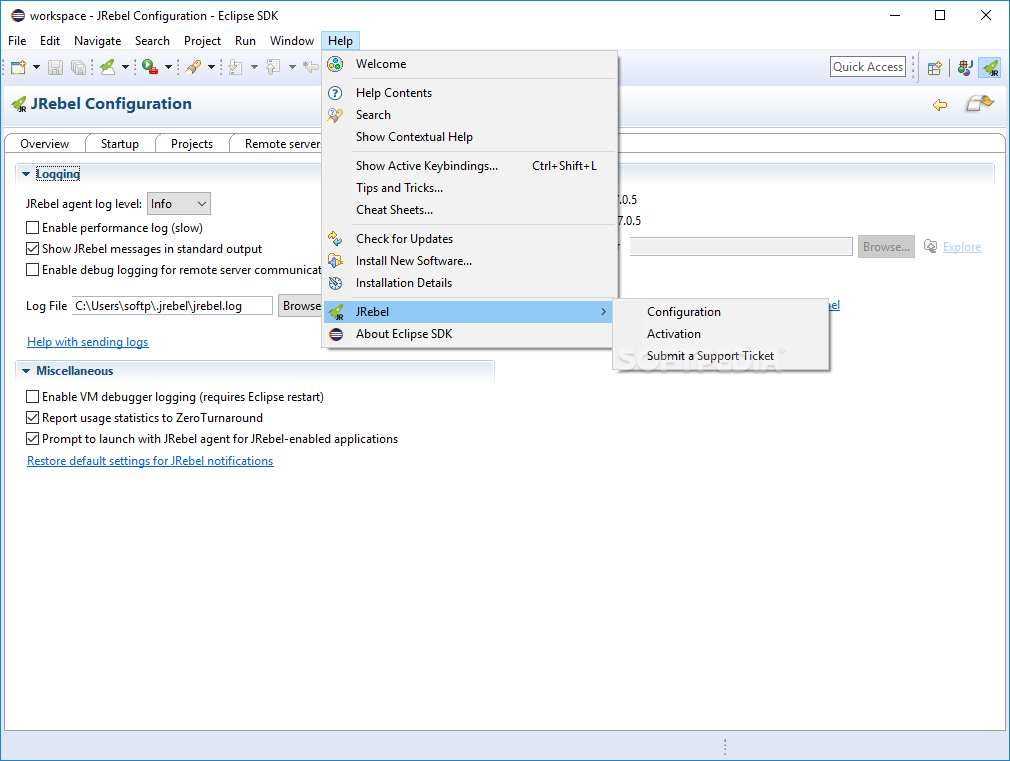Collapse the Miscellaneous section
This screenshot has height=761, width=1010.
(x=26, y=371)
